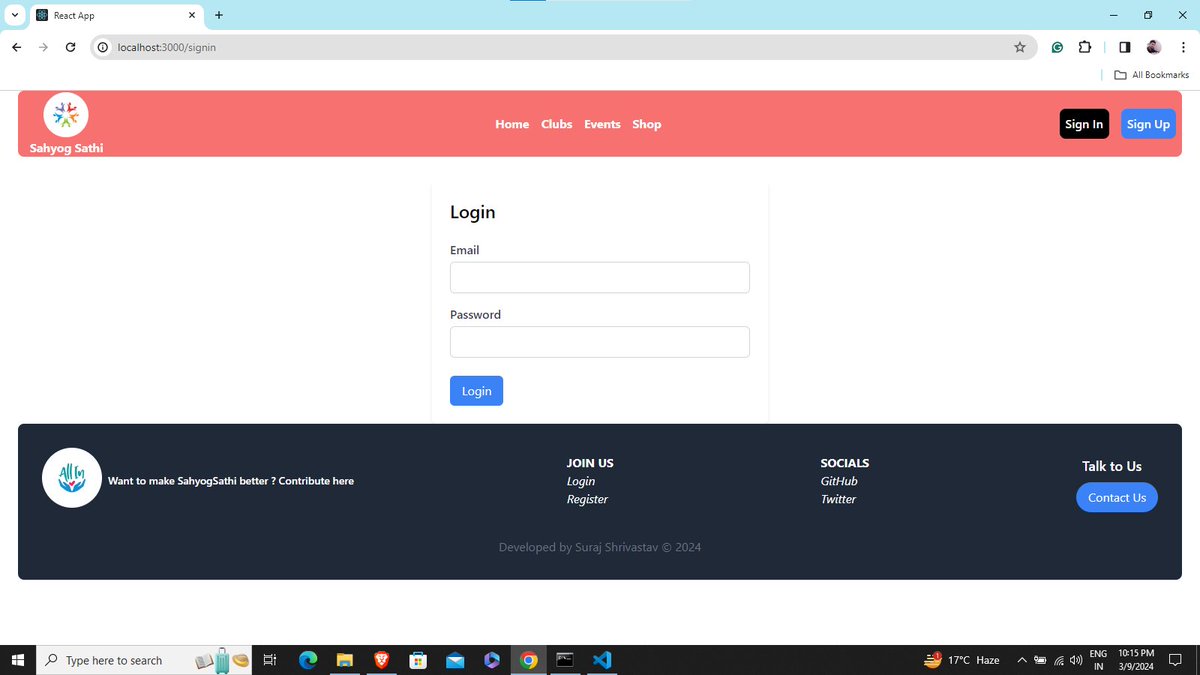This screenshot has width=1200, height=675.
Task: Click the Sahyog Sathi brand text
Action: click(66, 148)
